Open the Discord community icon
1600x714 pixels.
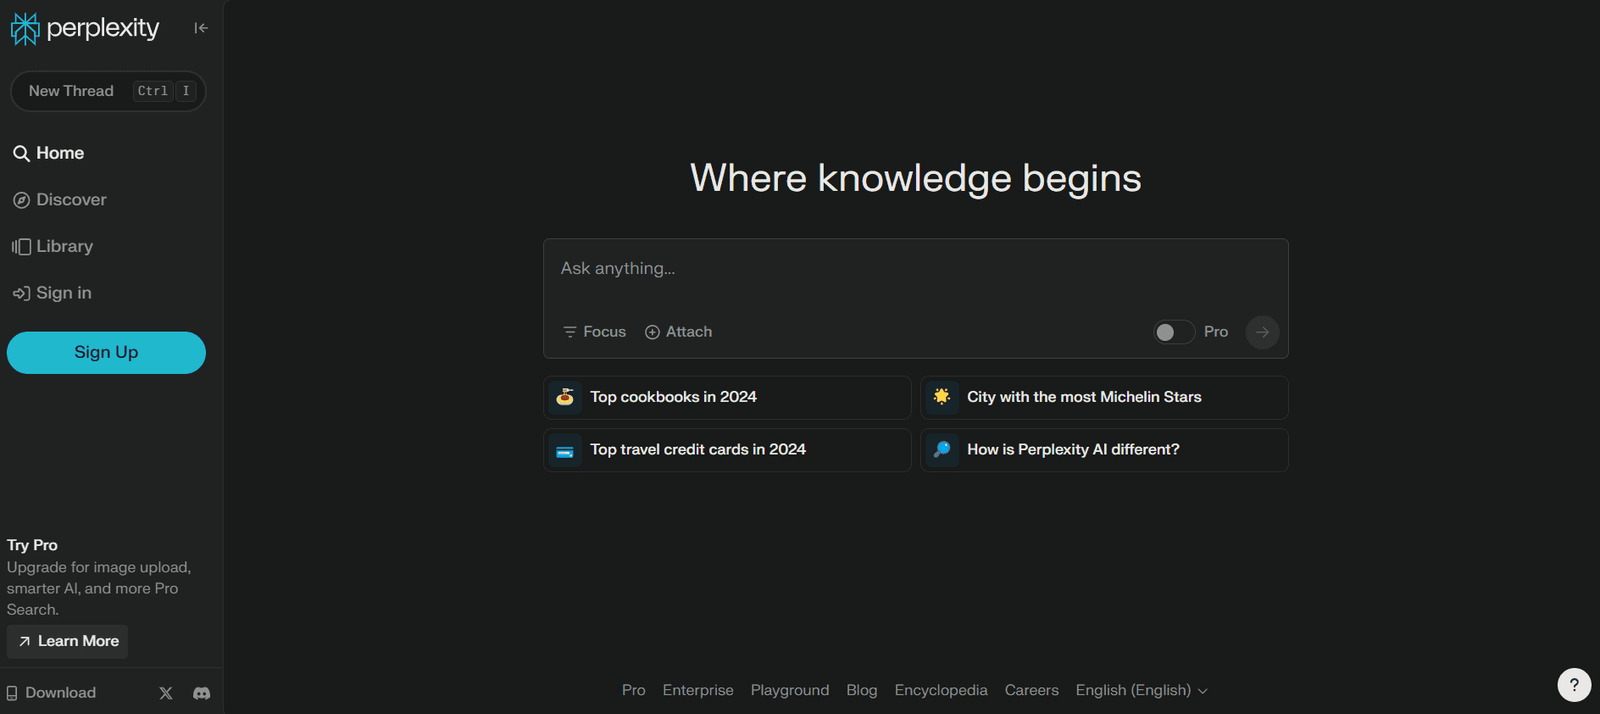tap(201, 693)
